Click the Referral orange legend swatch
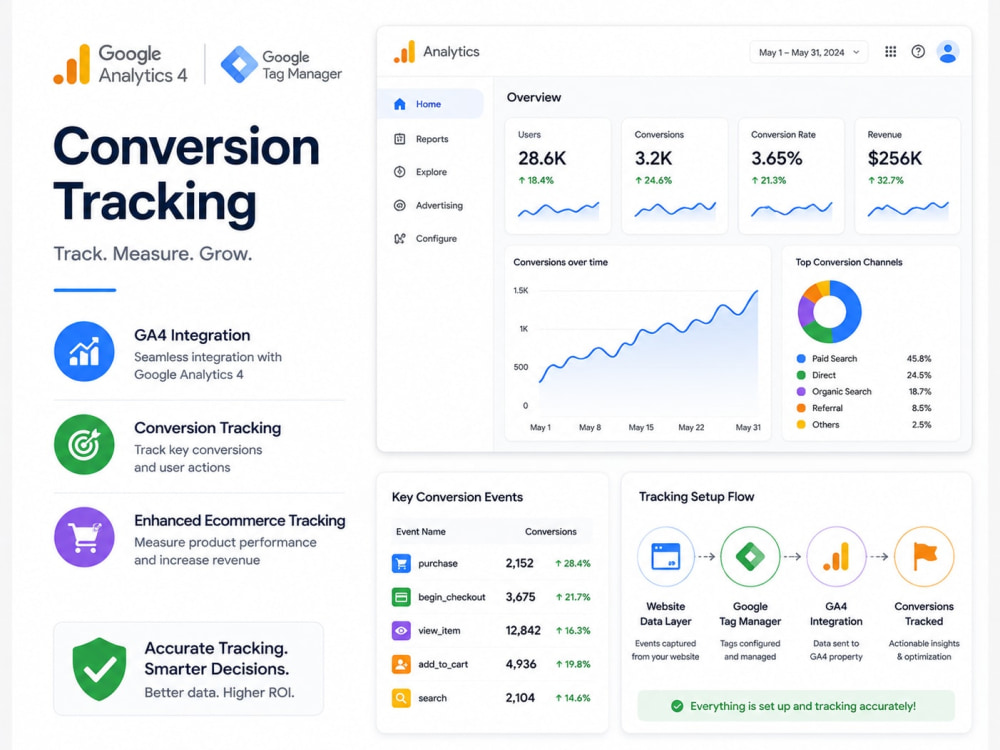 click(801, 408)
